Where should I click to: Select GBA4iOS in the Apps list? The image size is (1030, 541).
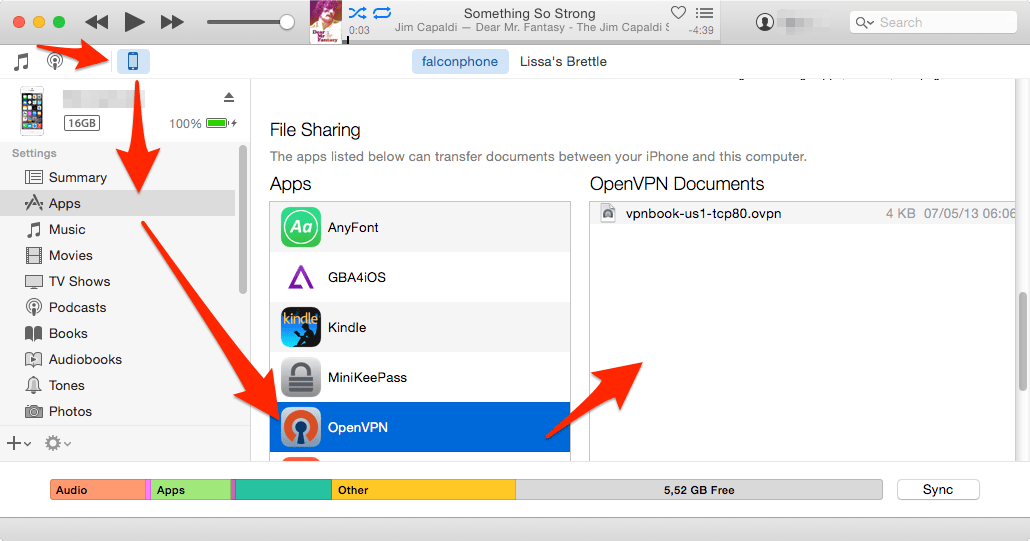pos(420,277)
